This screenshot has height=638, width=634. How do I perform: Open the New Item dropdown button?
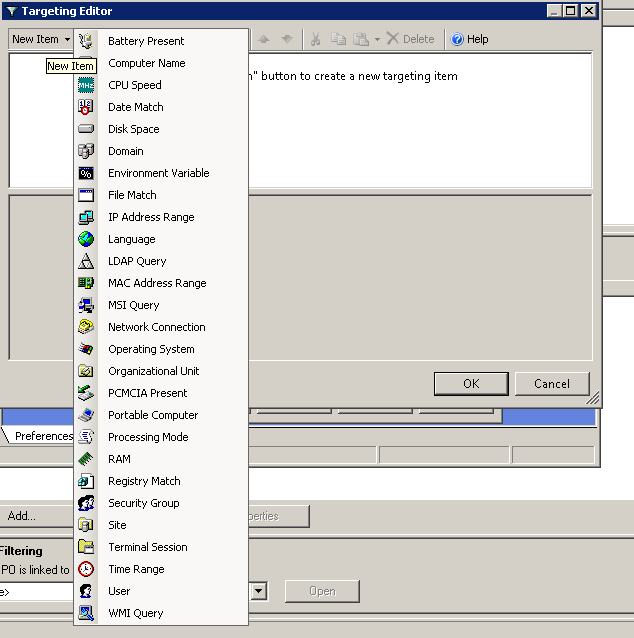41,39
